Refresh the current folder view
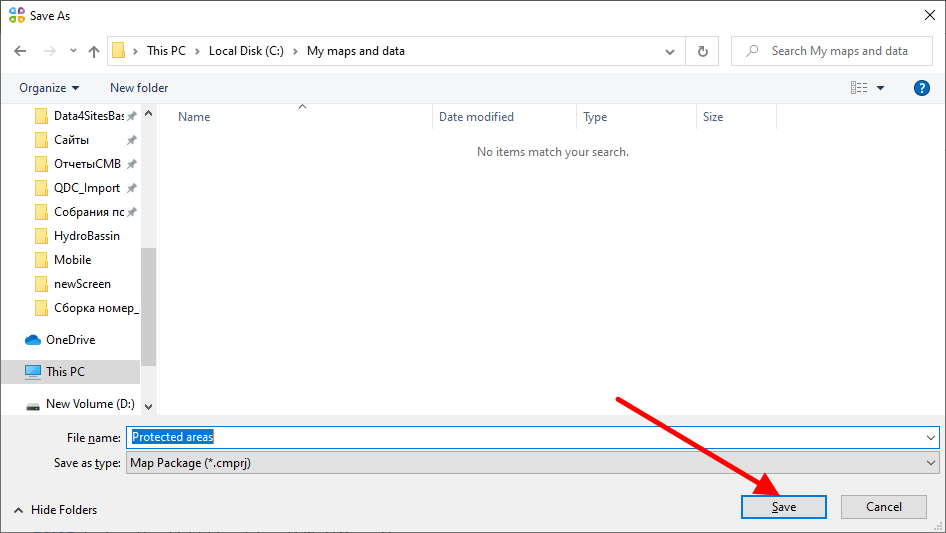The height and width of the screenshot is (533, 946). click(x=703, y=51)
